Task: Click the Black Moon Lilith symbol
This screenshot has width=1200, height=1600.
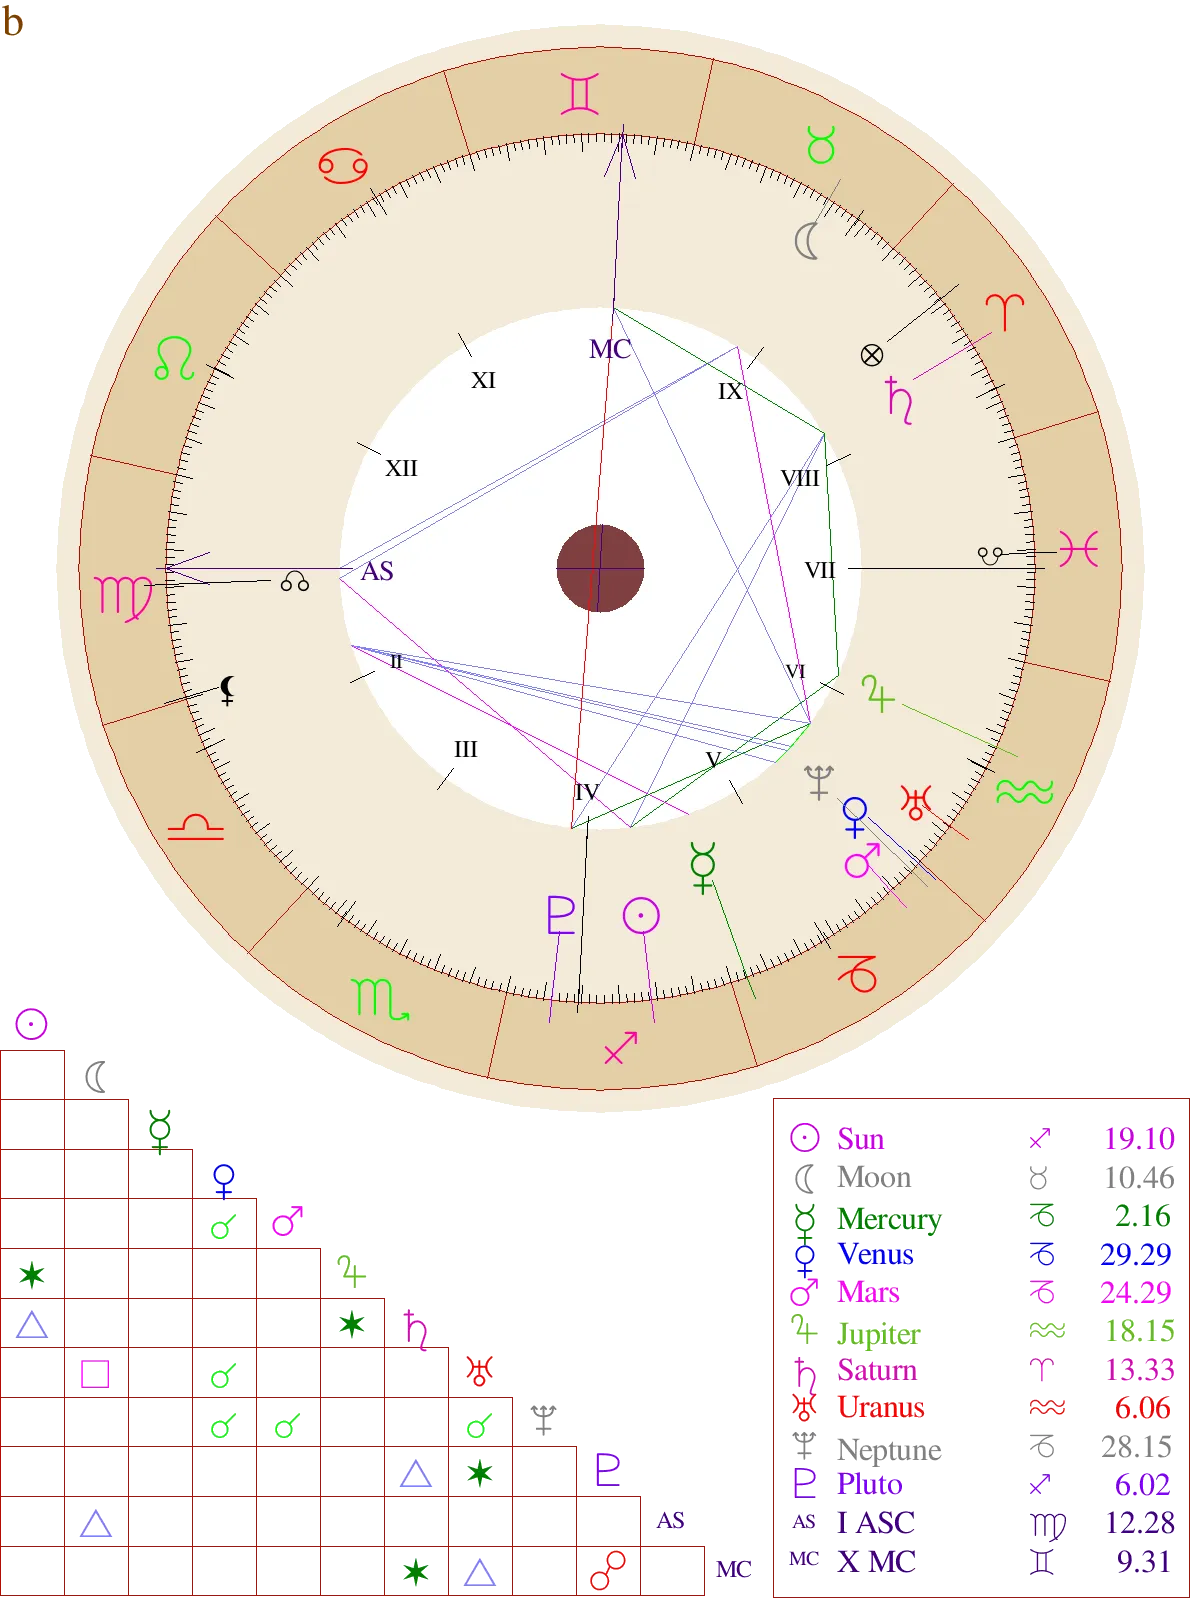Action: (x=228, y=690)
